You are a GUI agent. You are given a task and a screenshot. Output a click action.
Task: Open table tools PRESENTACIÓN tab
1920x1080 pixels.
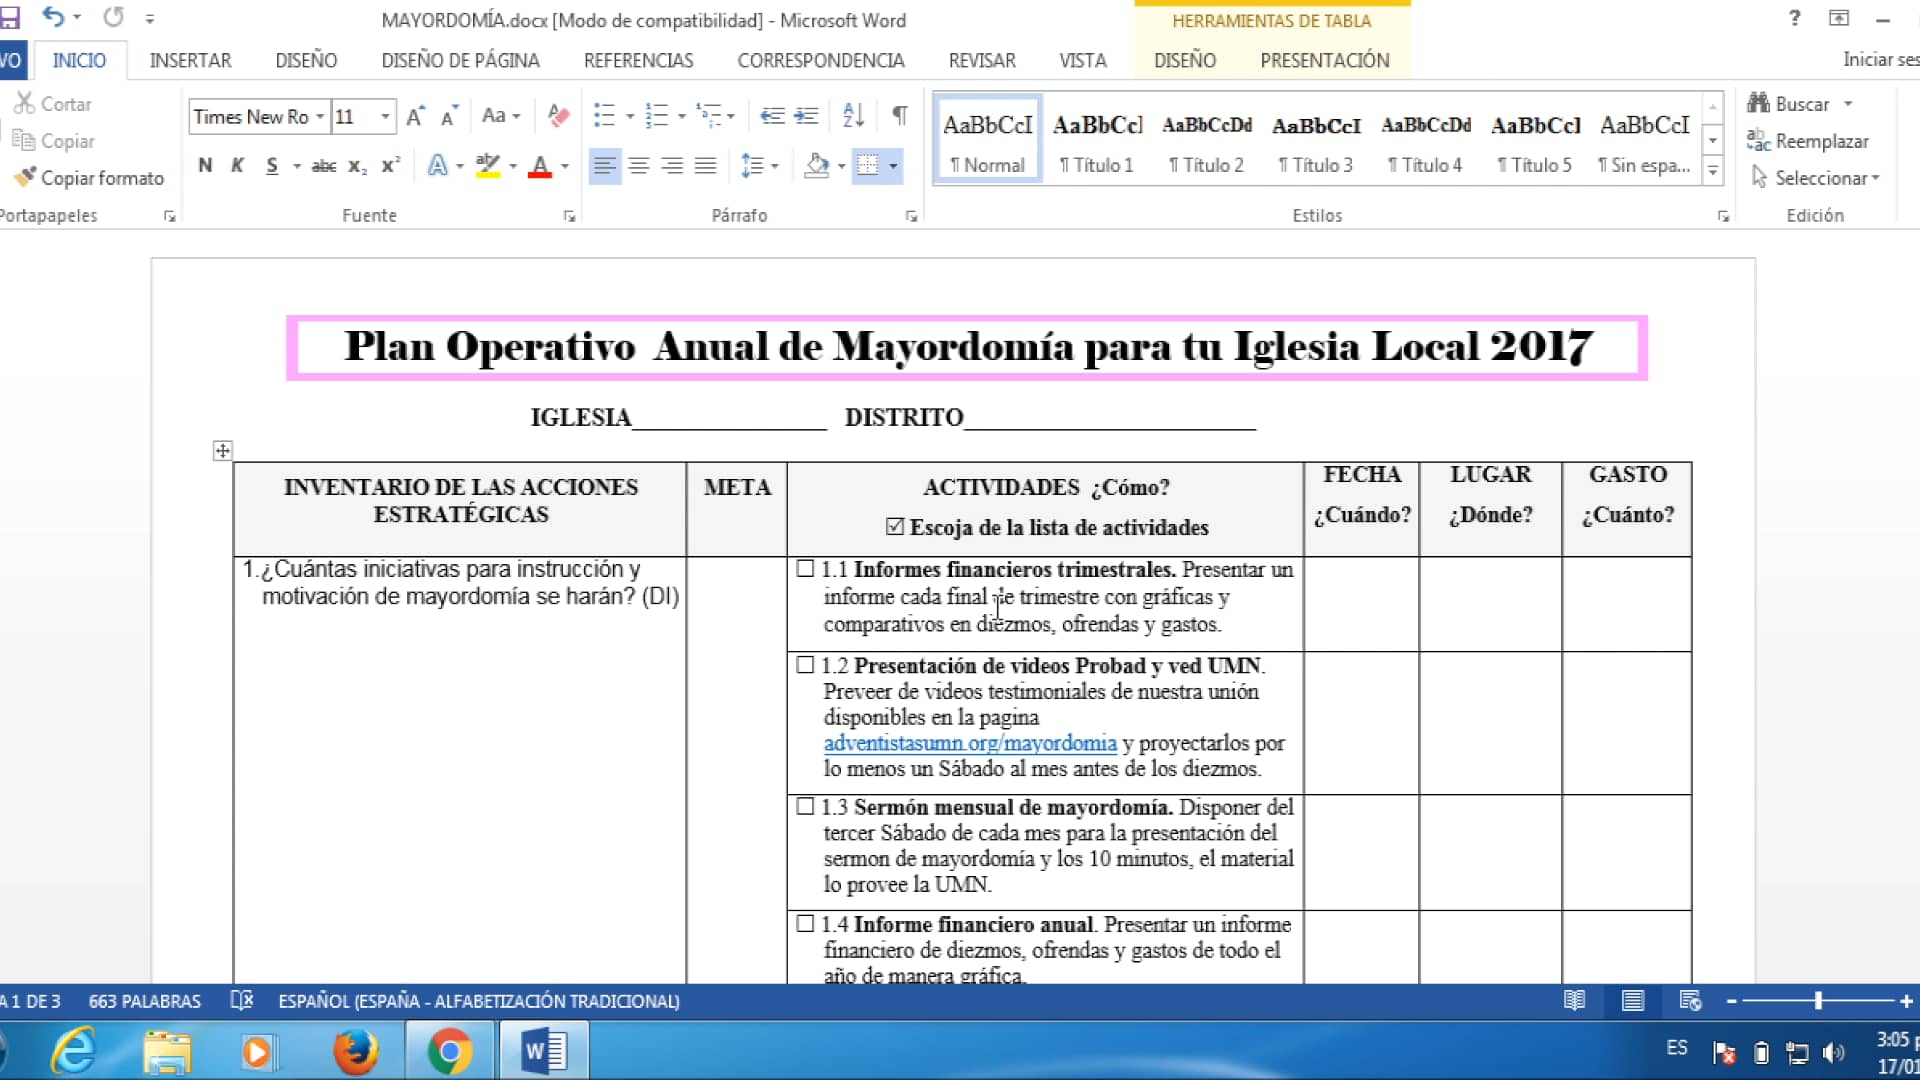tap(1324, 60)
